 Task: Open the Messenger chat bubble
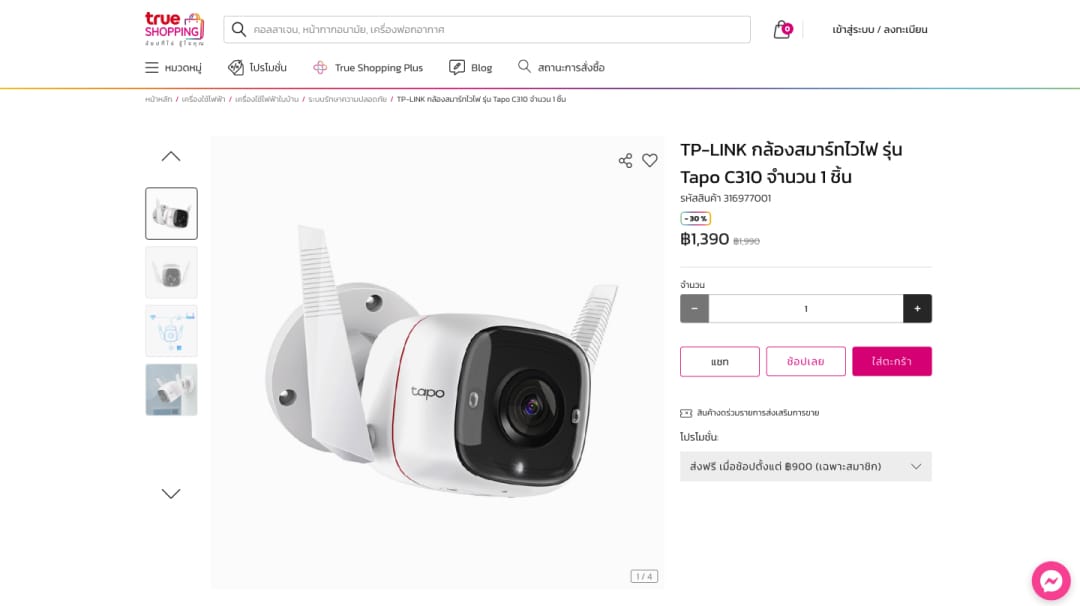point(1050,580)
